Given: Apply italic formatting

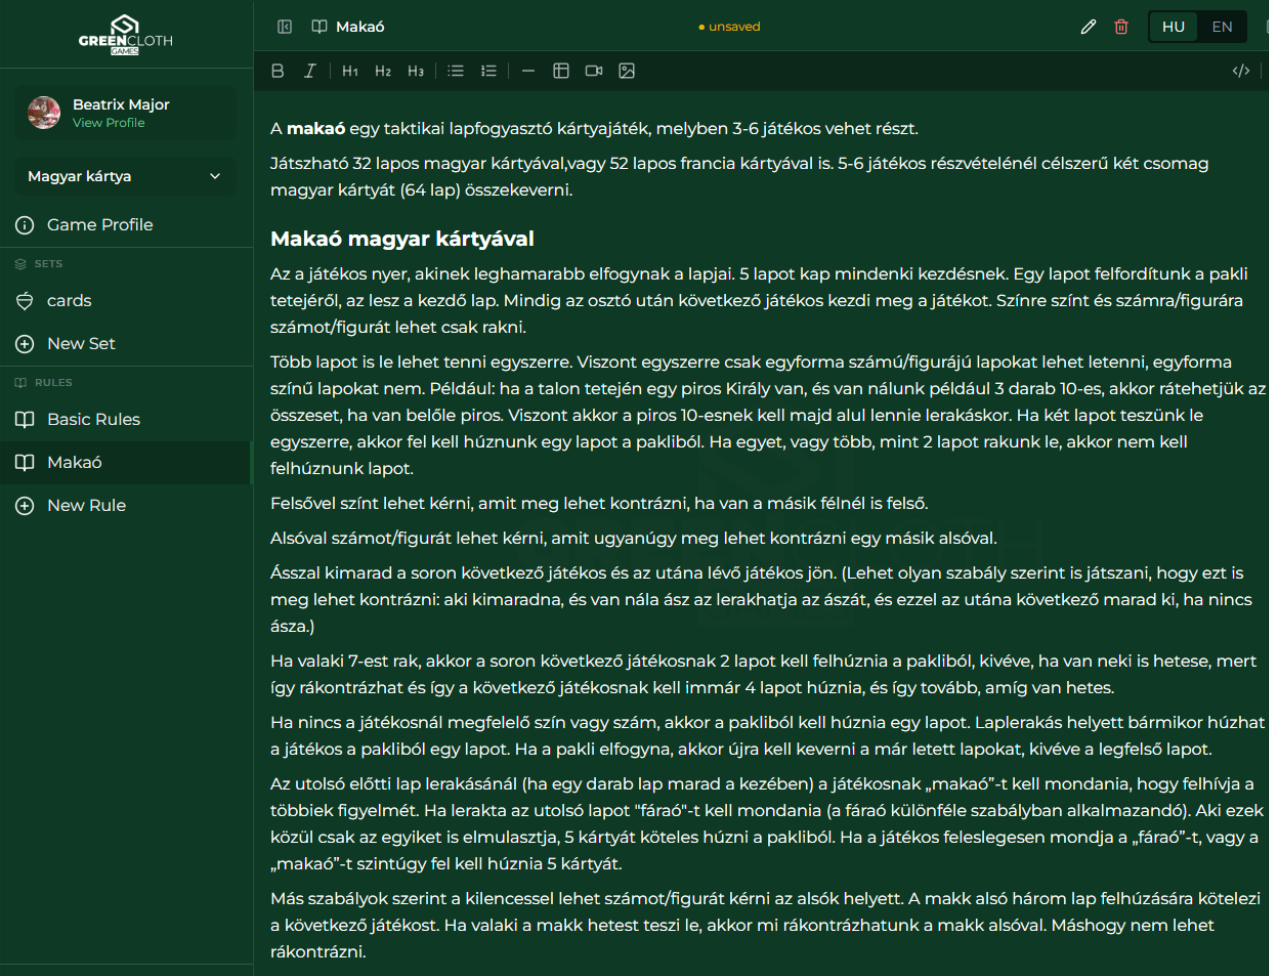Looking at the screenshot, I should [311, 70].
